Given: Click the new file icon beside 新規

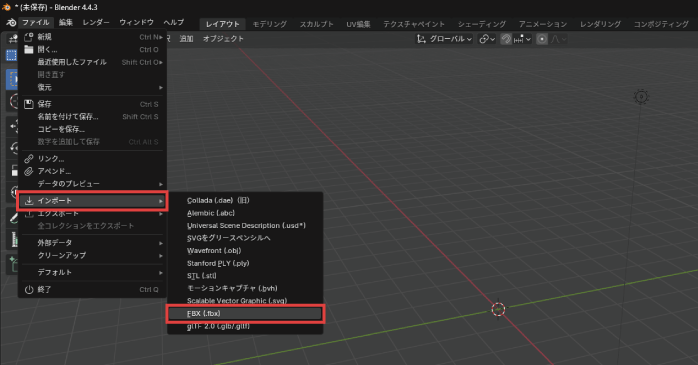Looking at the screenshot, I should [29, 37].
